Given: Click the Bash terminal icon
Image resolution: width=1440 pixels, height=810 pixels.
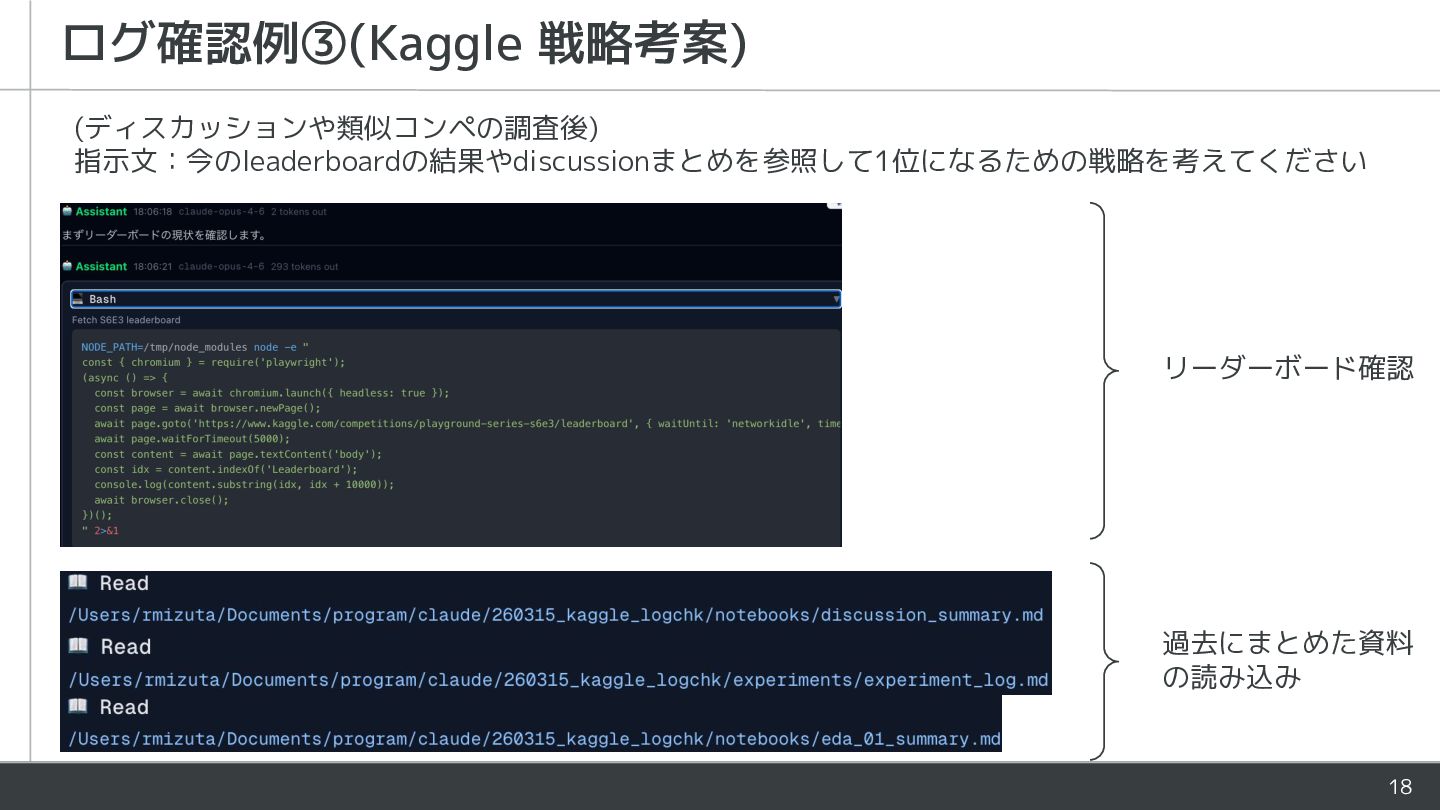Looking at the screenshot, I should (x=78, y=299).
